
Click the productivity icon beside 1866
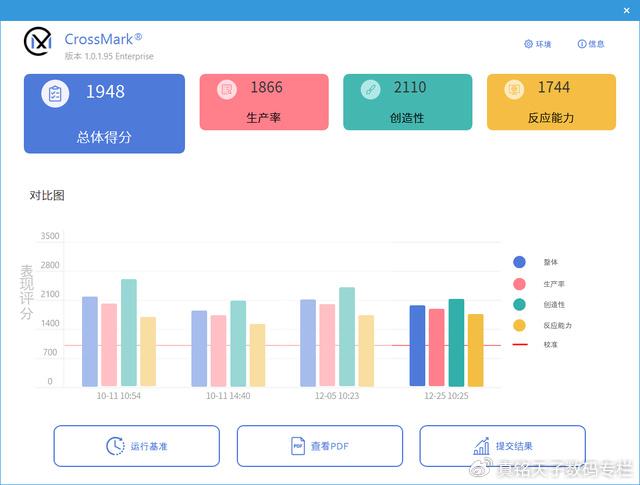tap(227, 89)
